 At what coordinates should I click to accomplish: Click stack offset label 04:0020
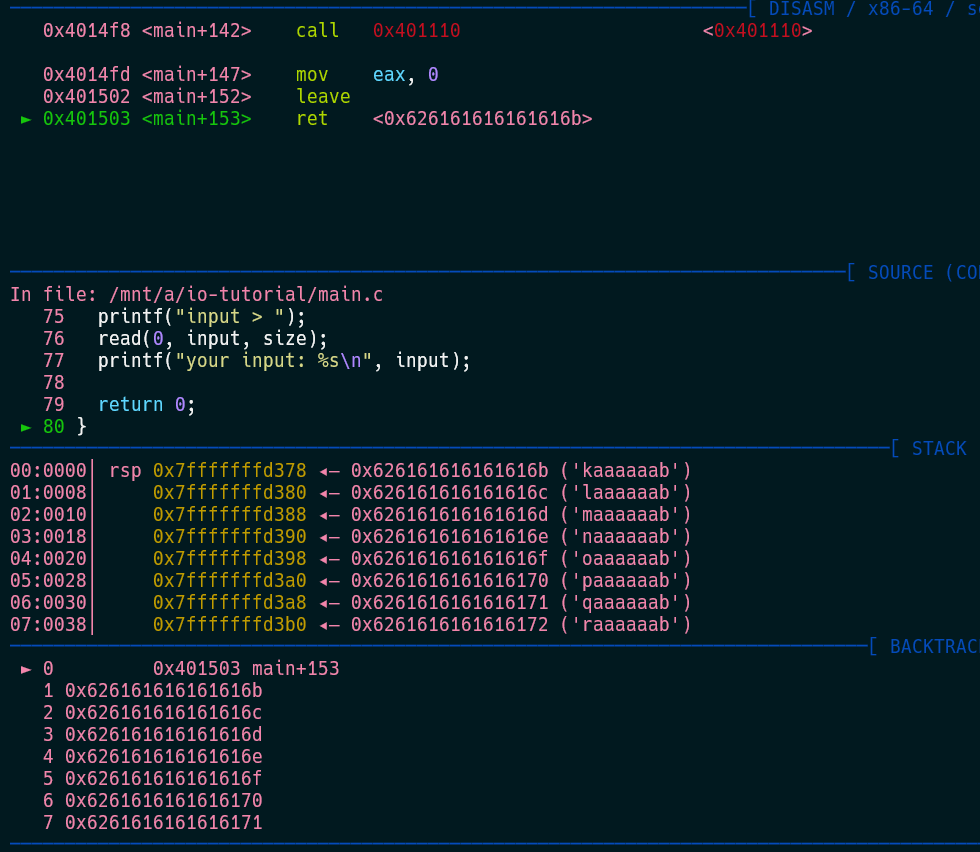click(48, 558)
